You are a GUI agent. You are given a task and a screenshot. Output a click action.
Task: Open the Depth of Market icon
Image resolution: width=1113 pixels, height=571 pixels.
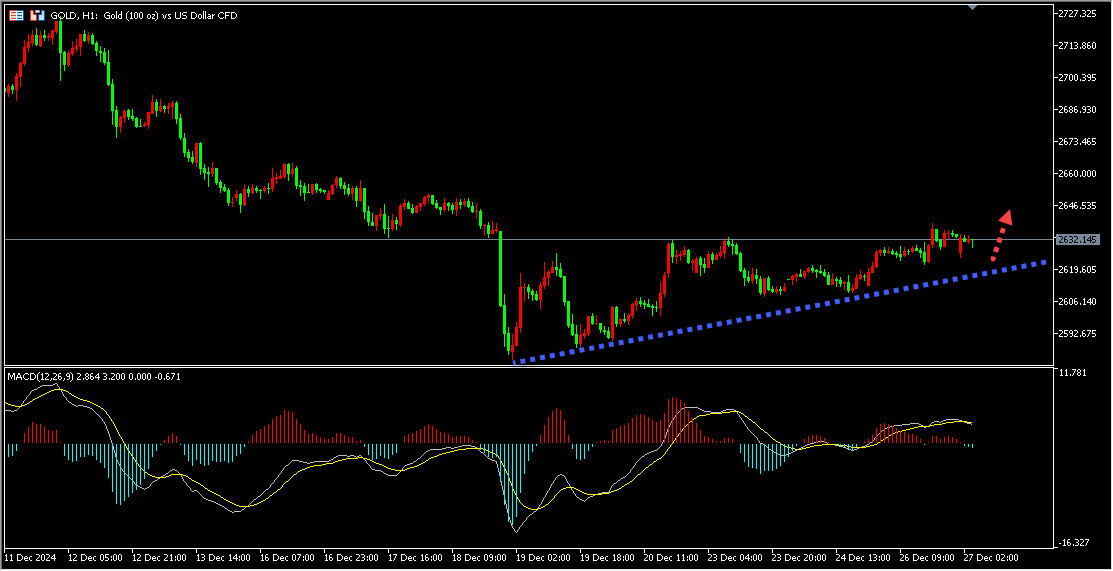point(16,14)
